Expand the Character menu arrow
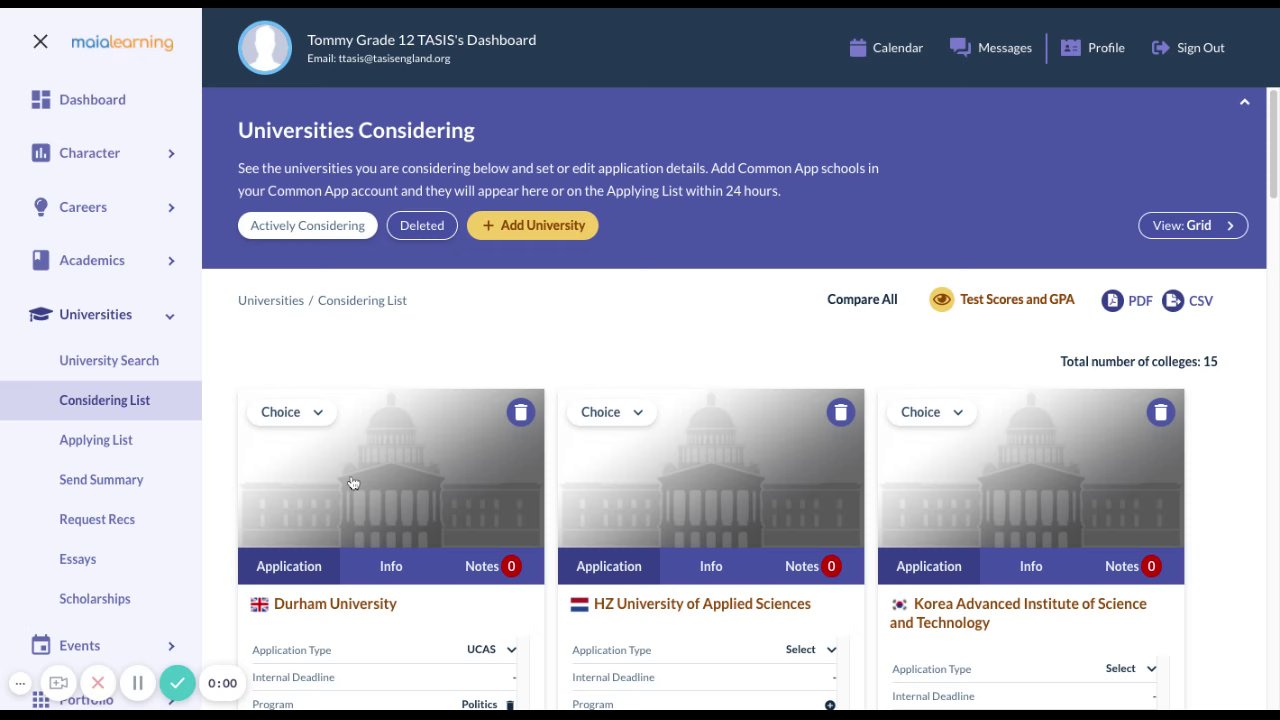Image resolution: width=1280 pixels, height=720 pixels. (171, 153)
